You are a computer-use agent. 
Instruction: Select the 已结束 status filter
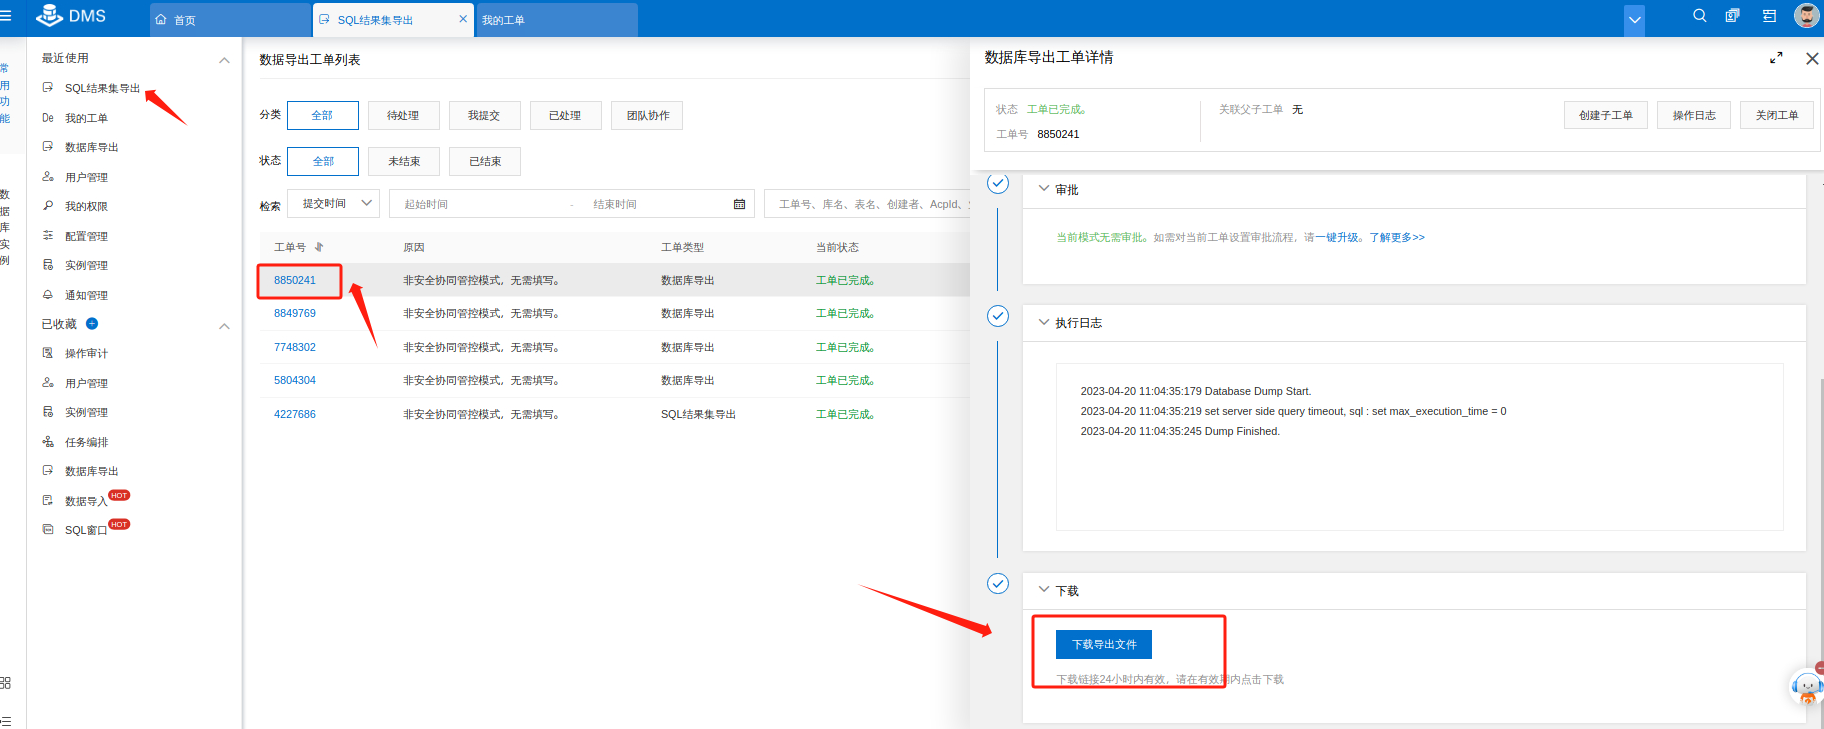tap(485, 161)
